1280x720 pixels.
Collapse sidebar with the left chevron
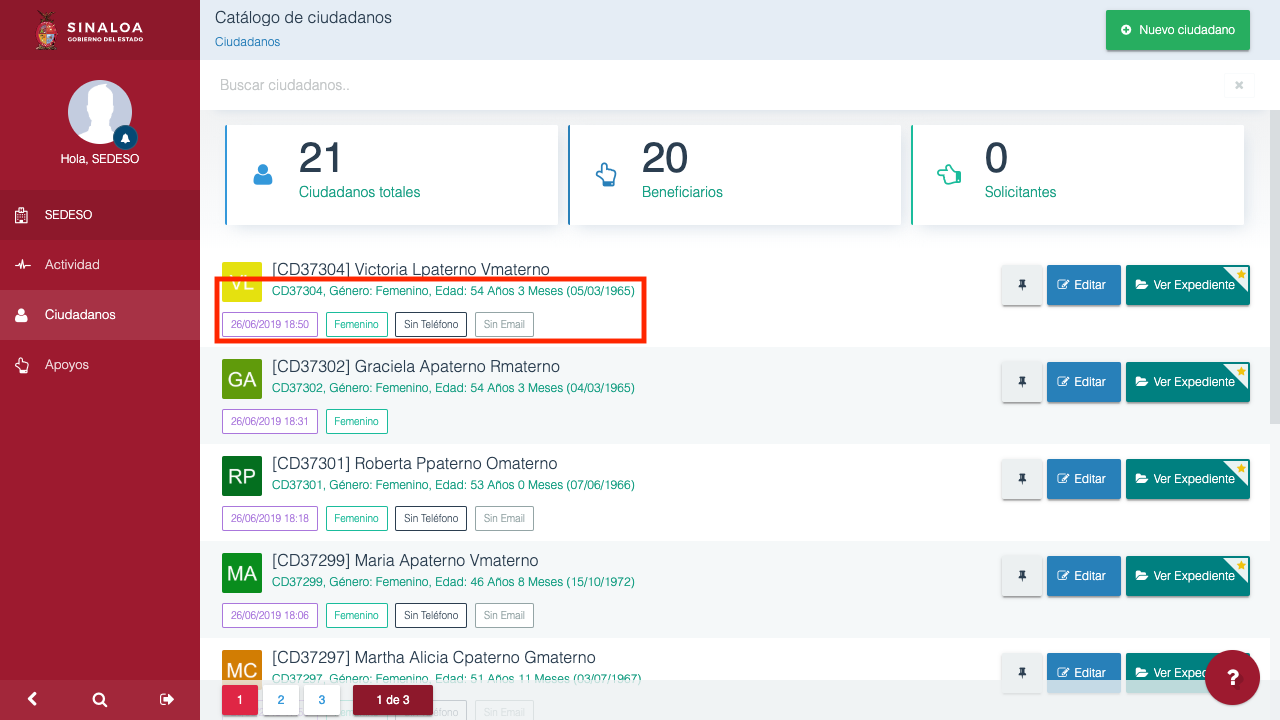click(x=32, y=699)
